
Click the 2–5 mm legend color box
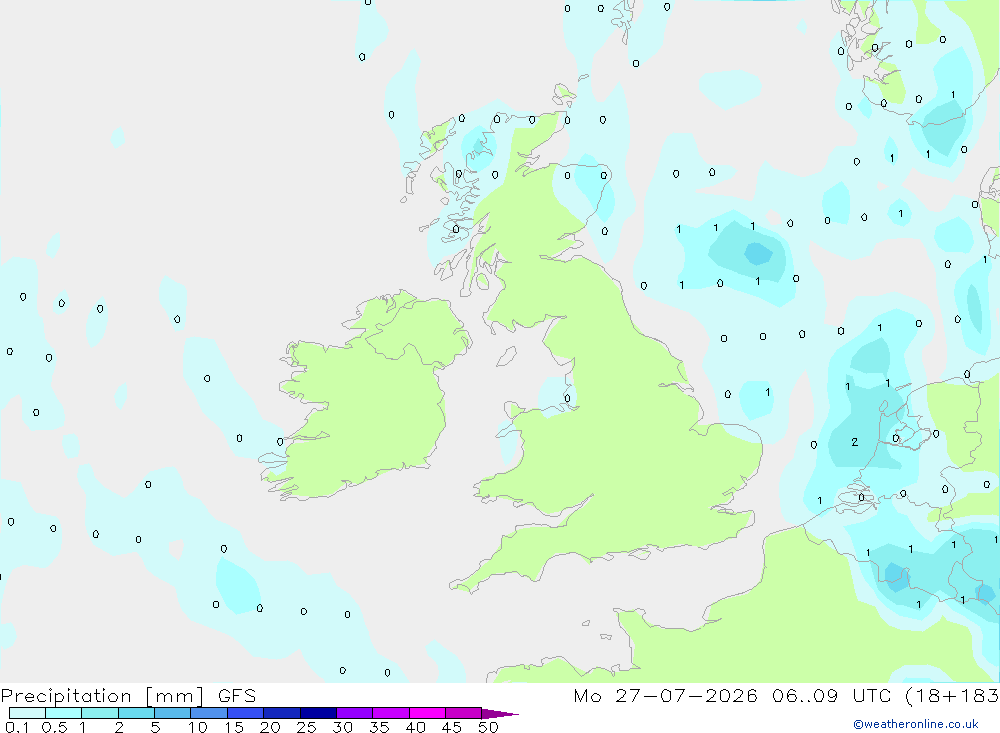(x=136, y=713)
